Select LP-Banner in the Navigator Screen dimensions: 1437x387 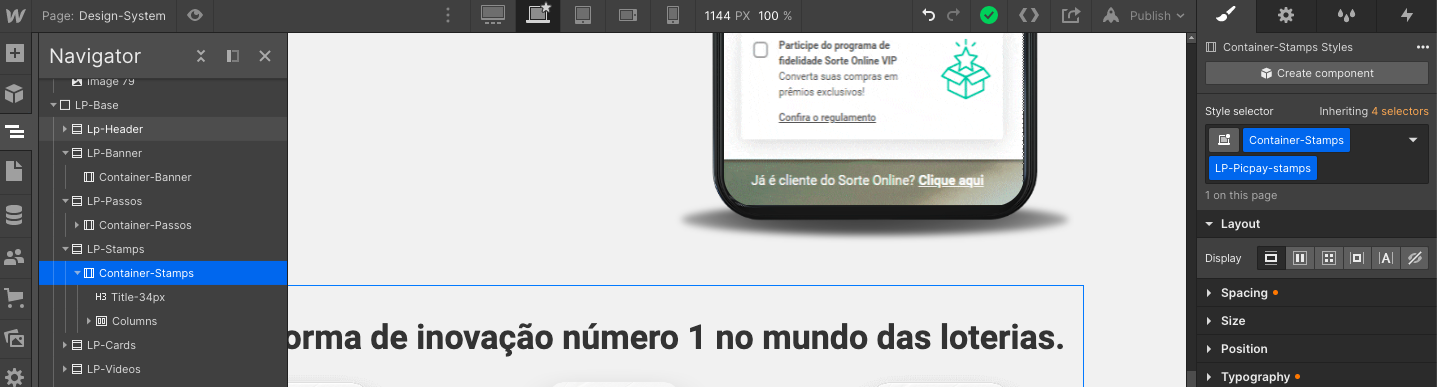click(x=114, y=153)
